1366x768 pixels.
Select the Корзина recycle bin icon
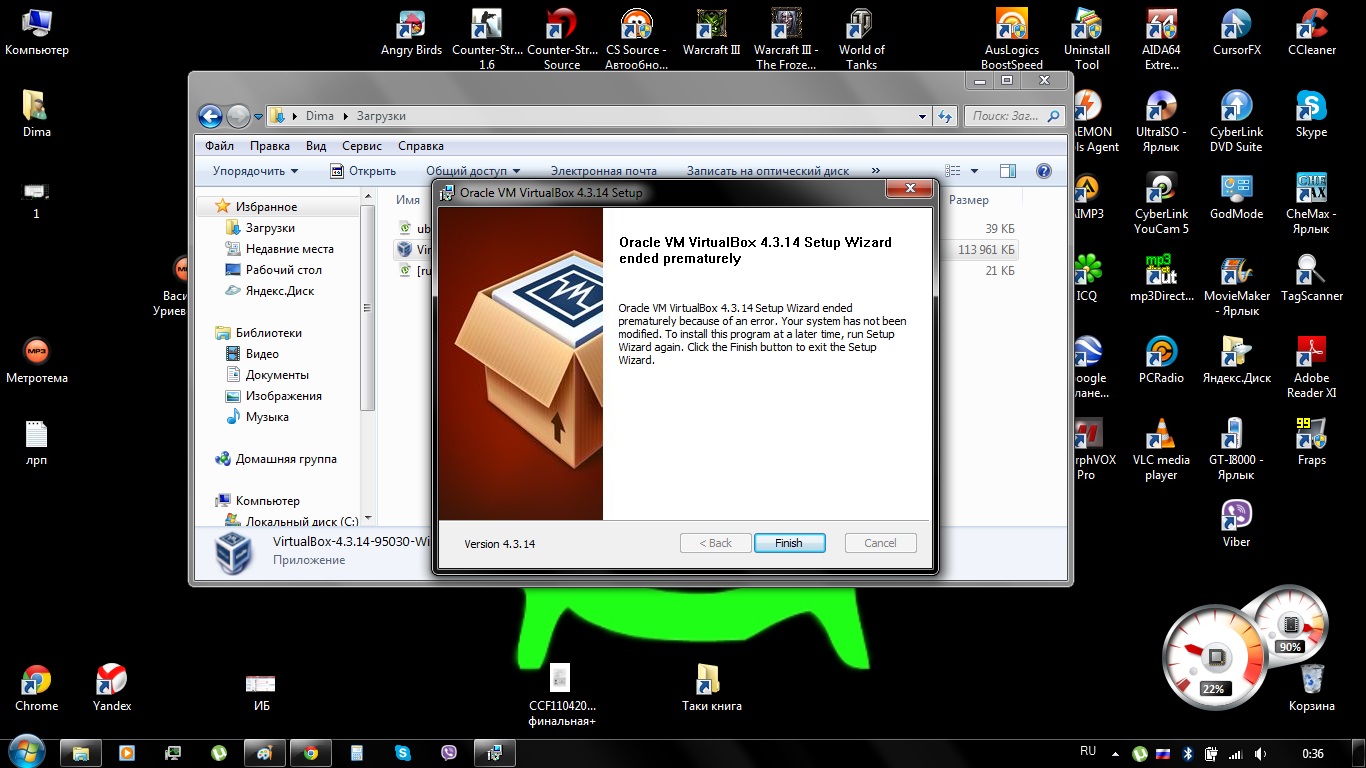click(x=1312, y=689)
